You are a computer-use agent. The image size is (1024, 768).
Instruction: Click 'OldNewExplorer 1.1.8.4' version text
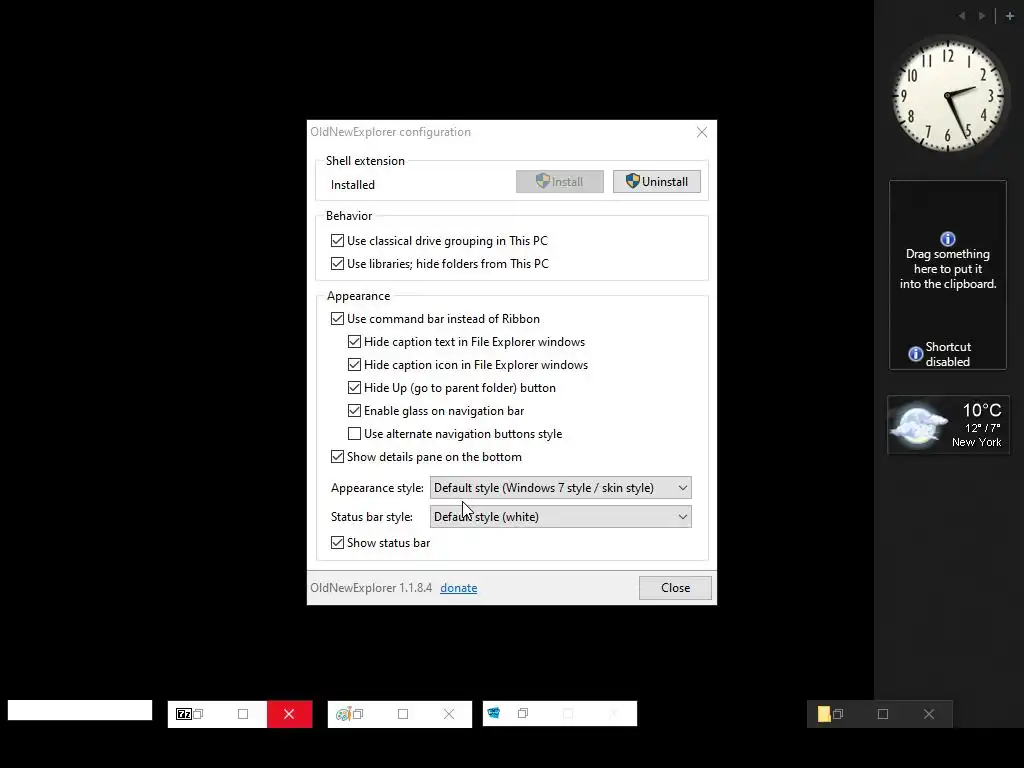(371, 588)
